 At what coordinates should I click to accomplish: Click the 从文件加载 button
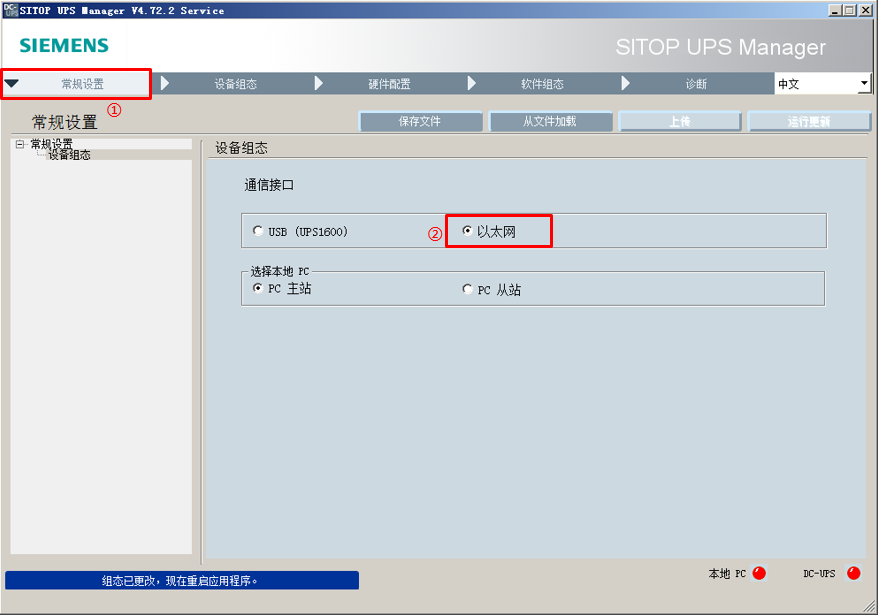tap(550, 121)
